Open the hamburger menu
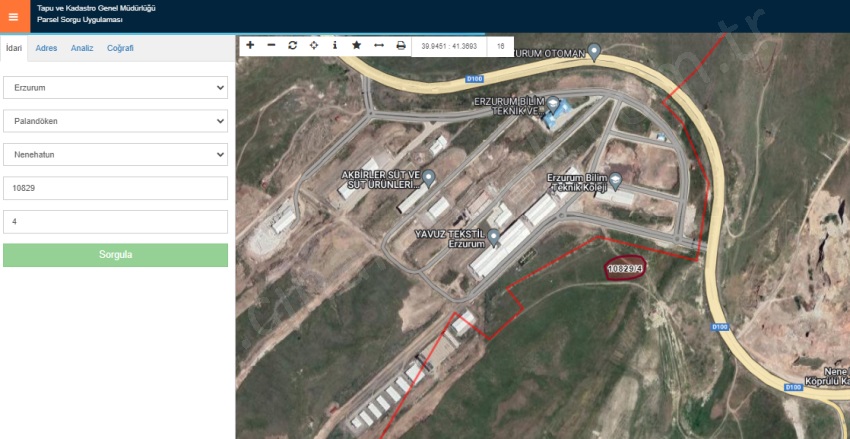The height and width of the screenshot is (439, 850). [13, 17]
